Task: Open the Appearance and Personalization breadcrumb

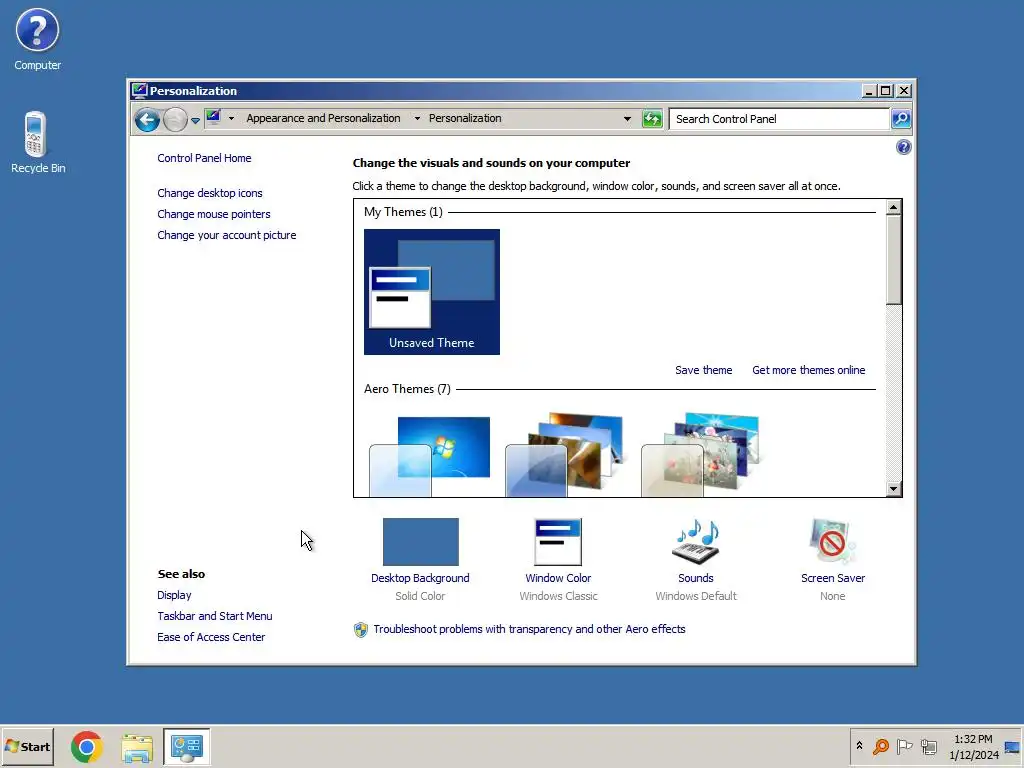Action: click(x=323, y=118)
